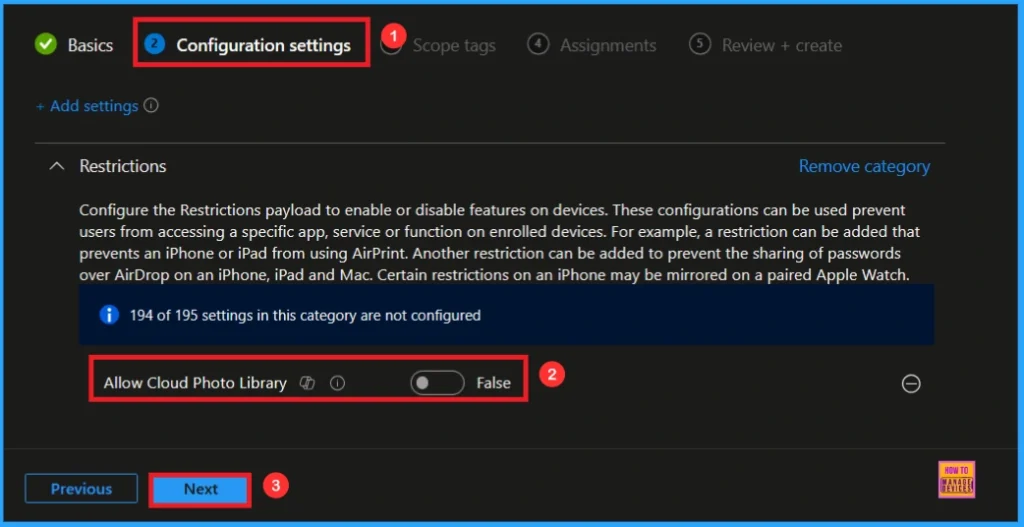The height and width of the screenshot is (527, 1024).
Task: Click the + Add settings link
Action: tap(87, 106)
